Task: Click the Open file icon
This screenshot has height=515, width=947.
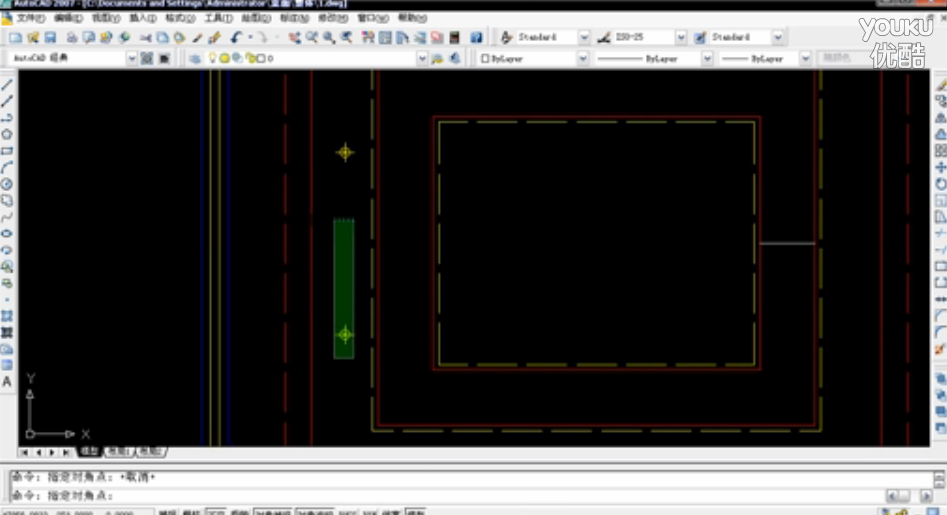Action: [x=33, y=37]
